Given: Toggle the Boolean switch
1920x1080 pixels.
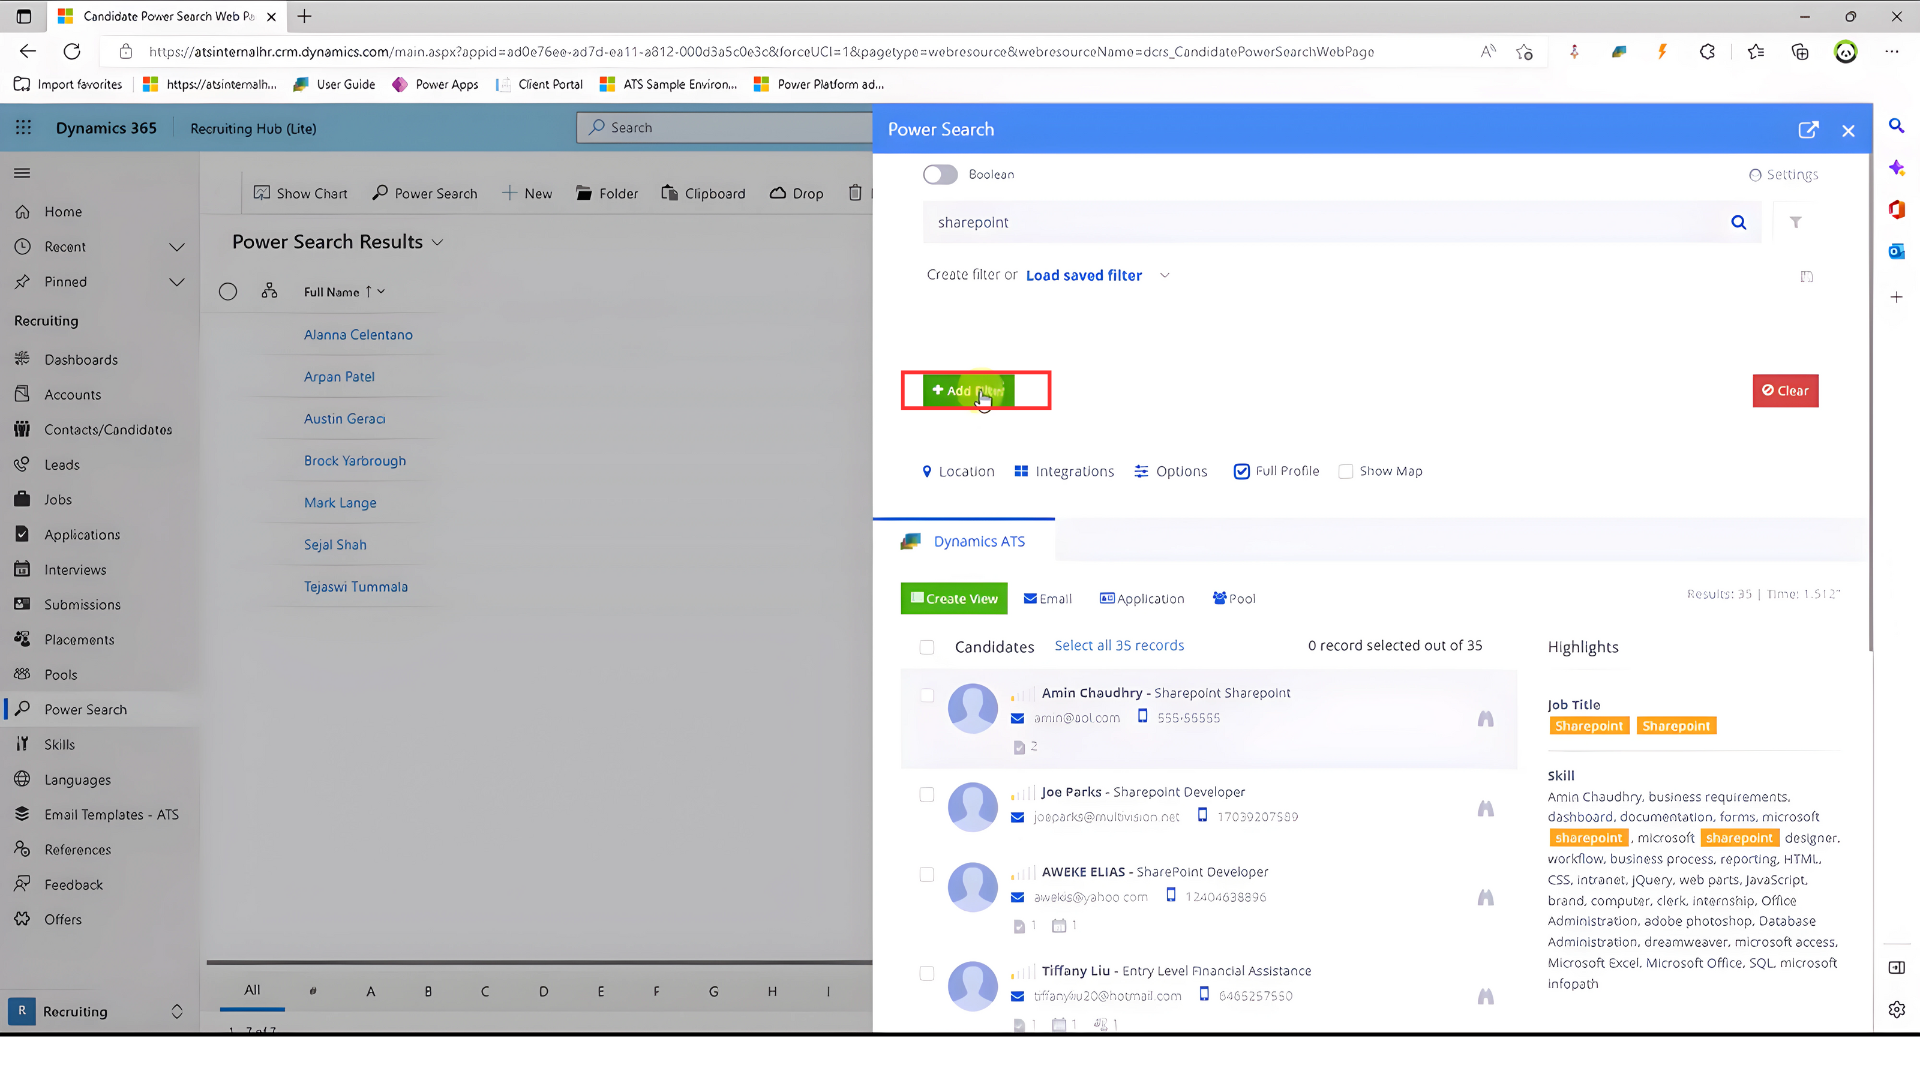Looking at the screenshot, I should tap(940, 175).
